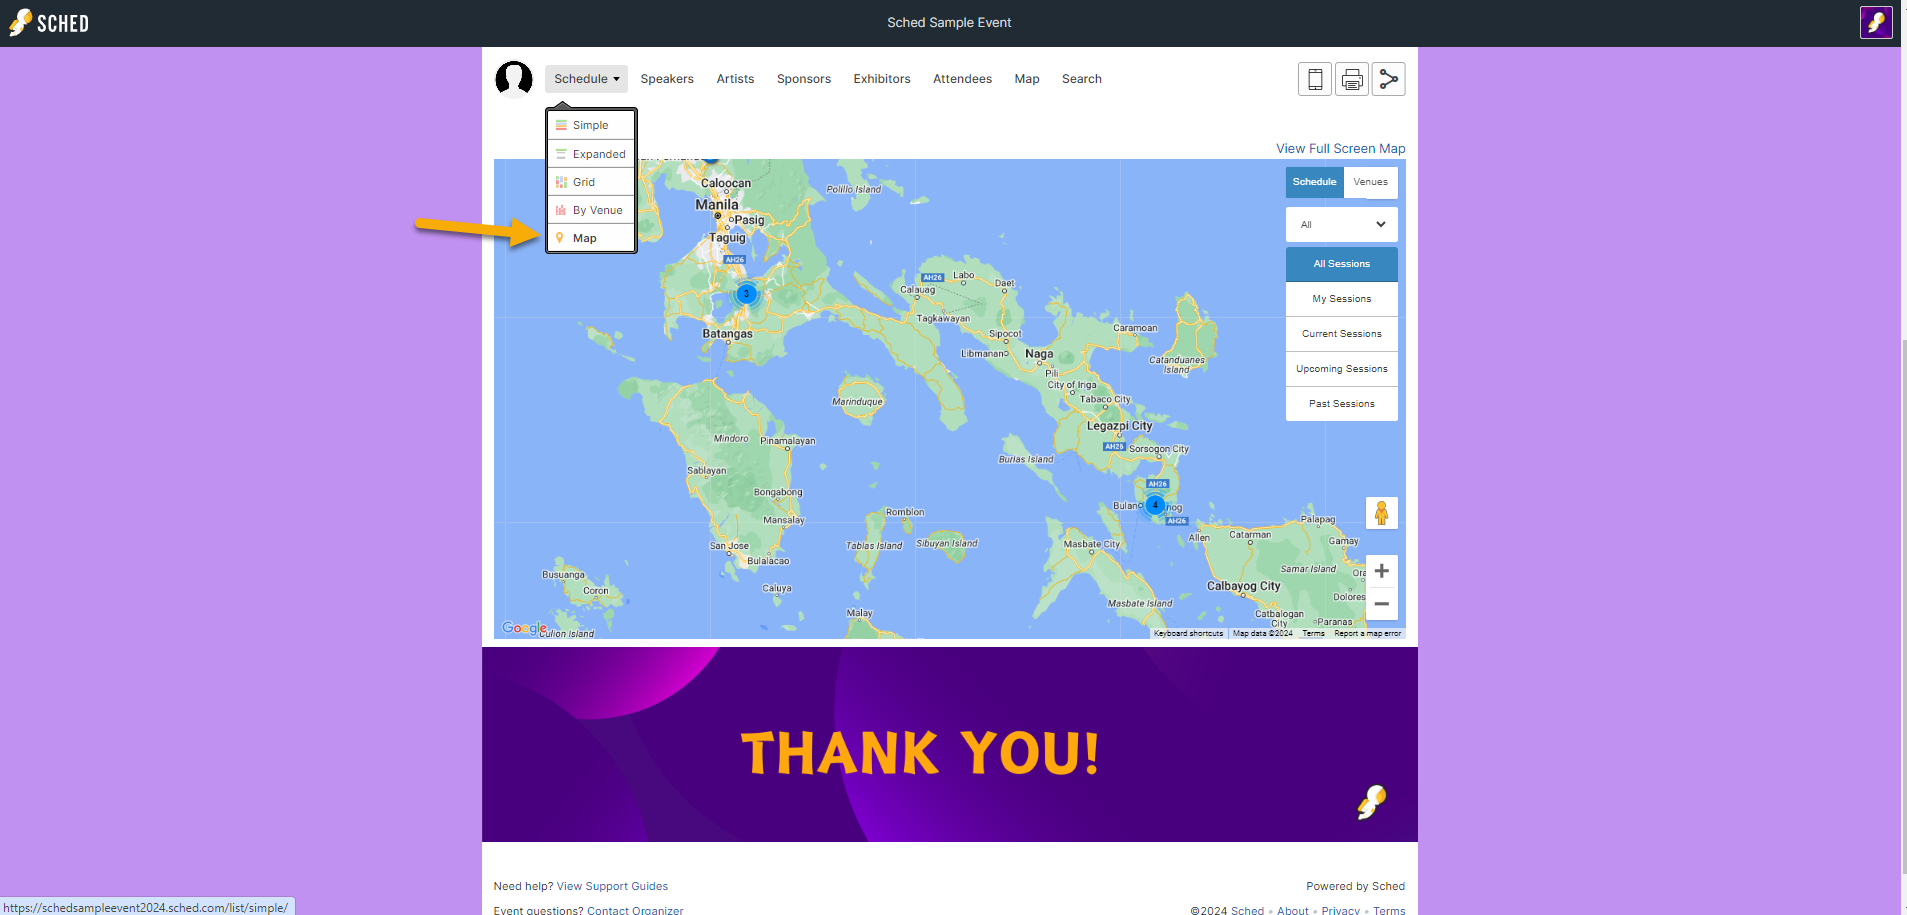
Task: Click the Manila label on the map
Action: [717, 204]
